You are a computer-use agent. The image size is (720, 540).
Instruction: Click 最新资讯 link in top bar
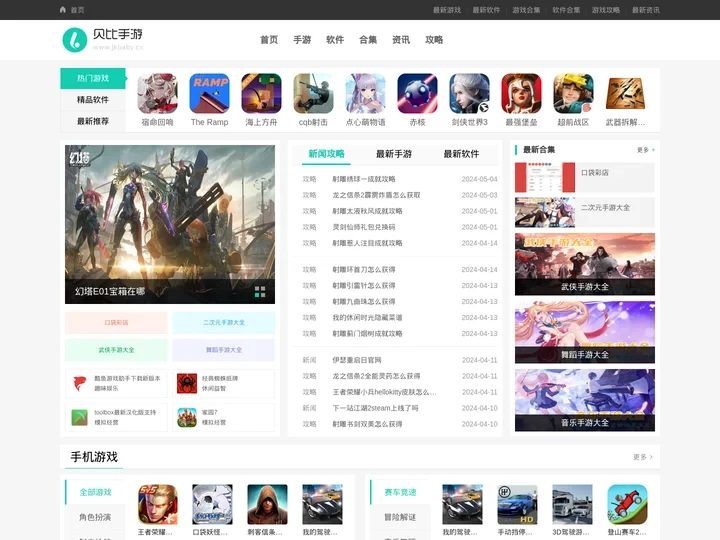pyautogui.click(x=646, y=10)
